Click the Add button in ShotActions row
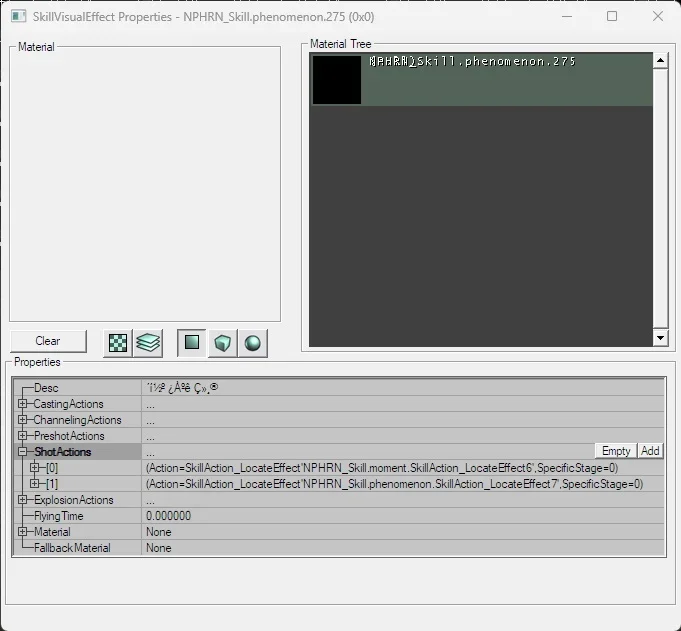681x631 pixels. click(x=650, y=451)
